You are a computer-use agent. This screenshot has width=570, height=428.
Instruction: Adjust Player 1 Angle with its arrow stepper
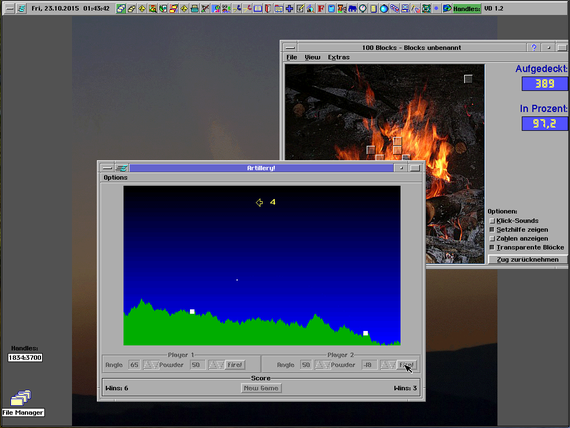150,365
